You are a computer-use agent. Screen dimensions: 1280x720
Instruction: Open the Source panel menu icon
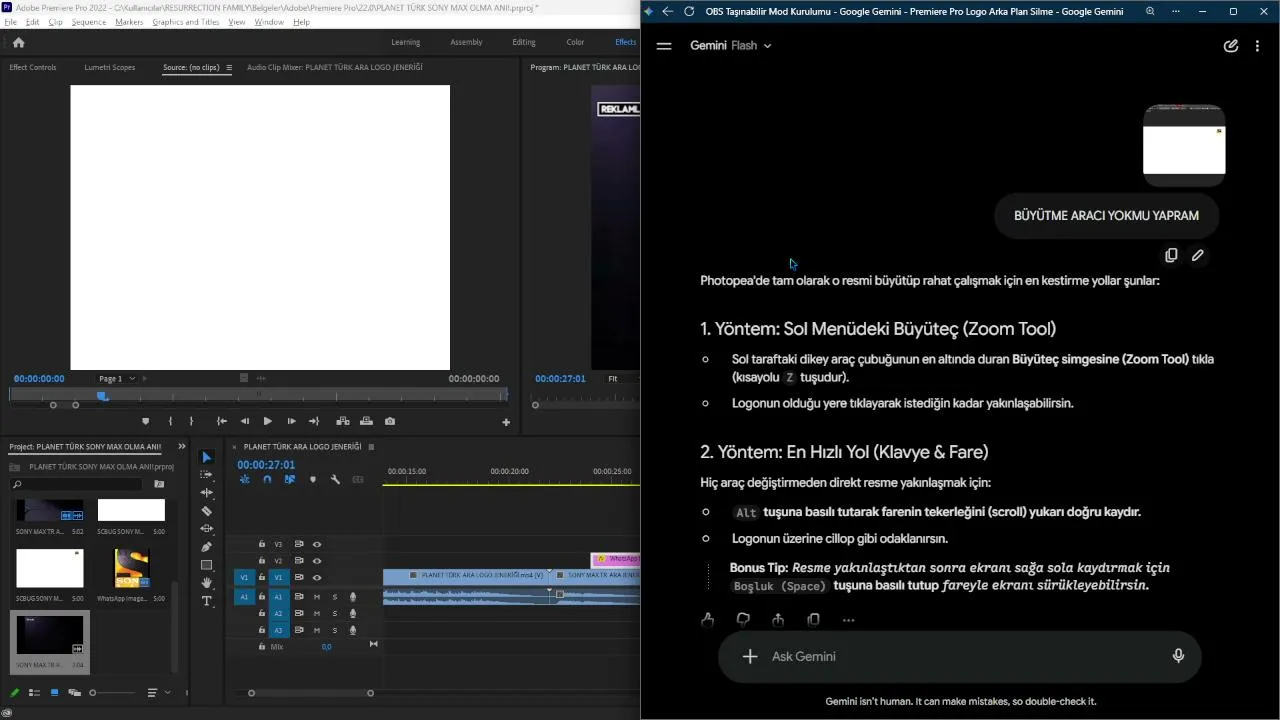coord(229,68)
